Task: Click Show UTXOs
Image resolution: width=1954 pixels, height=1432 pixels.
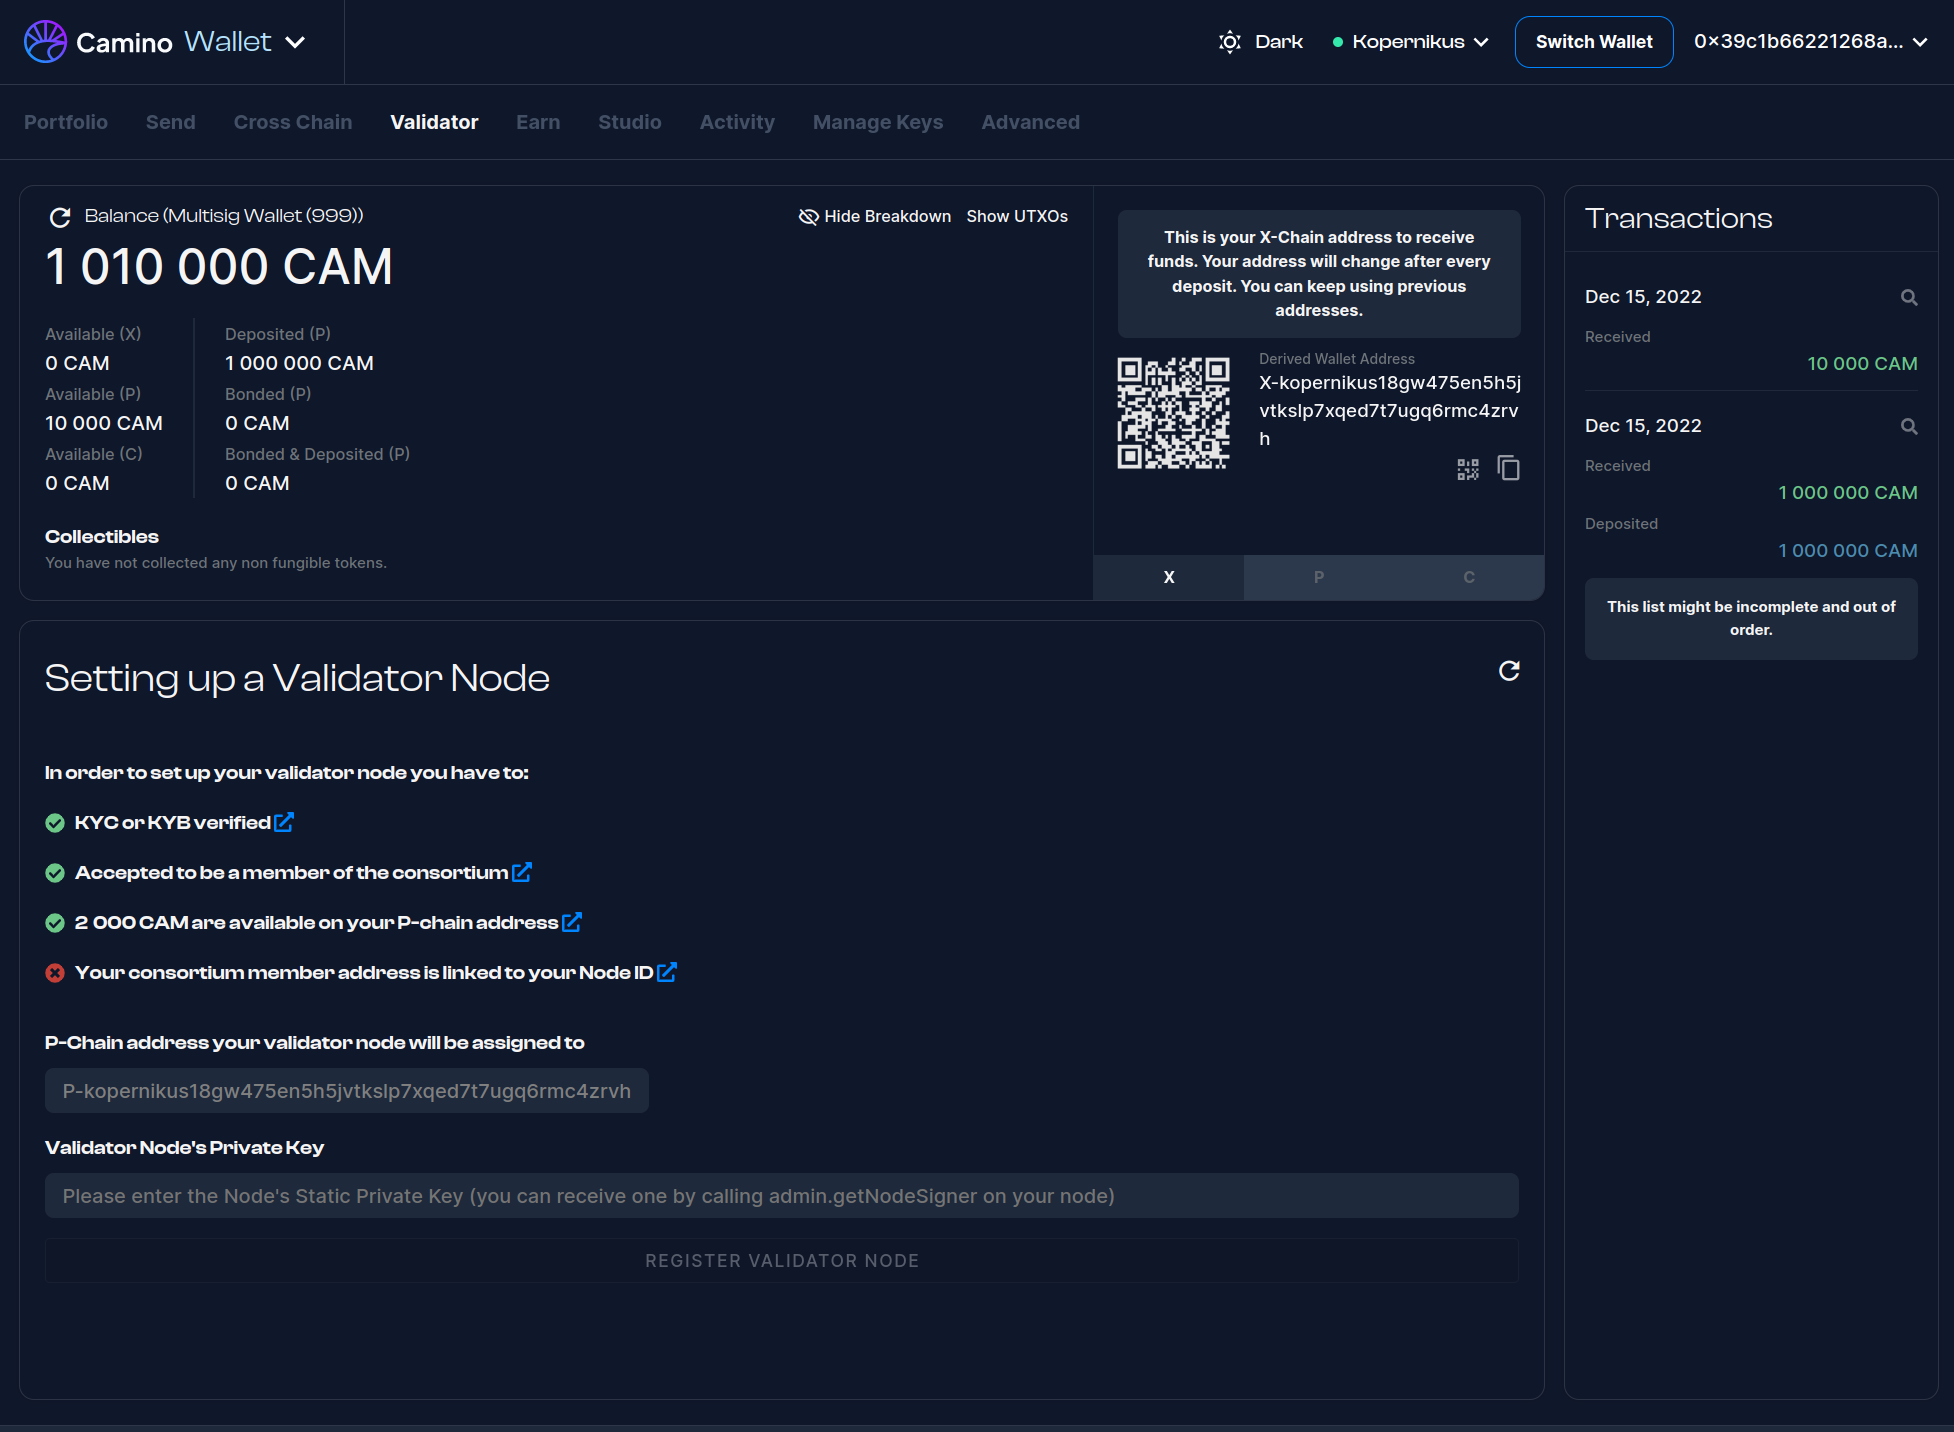Action: 1016,217
